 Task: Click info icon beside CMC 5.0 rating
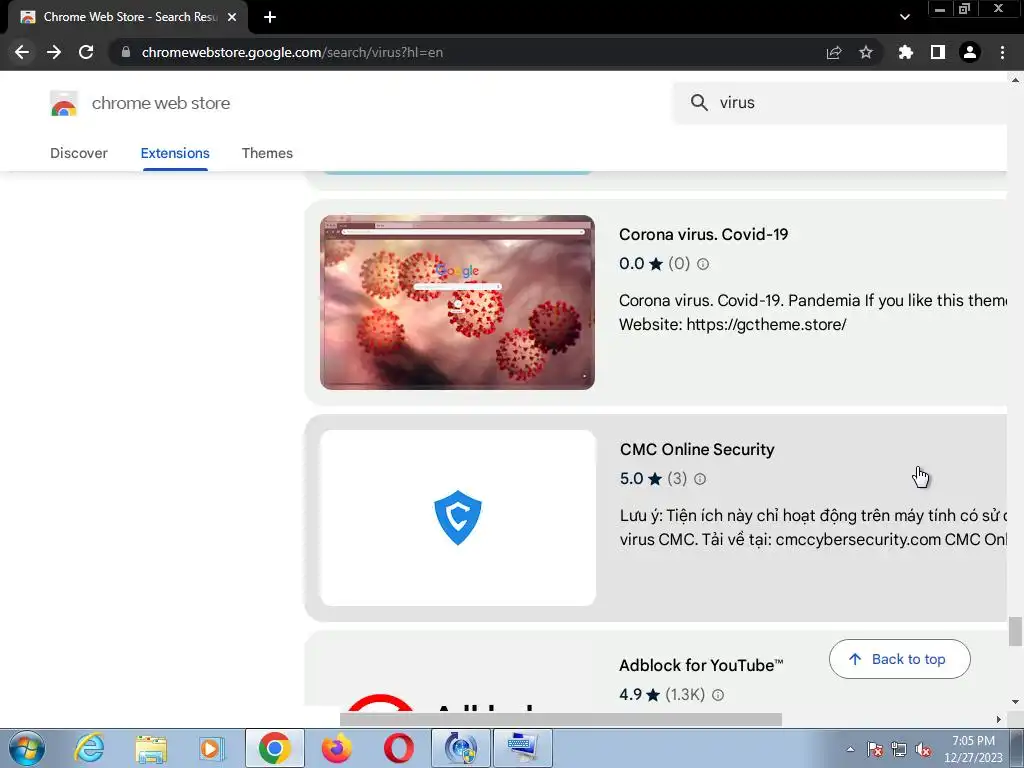point(700,479)
